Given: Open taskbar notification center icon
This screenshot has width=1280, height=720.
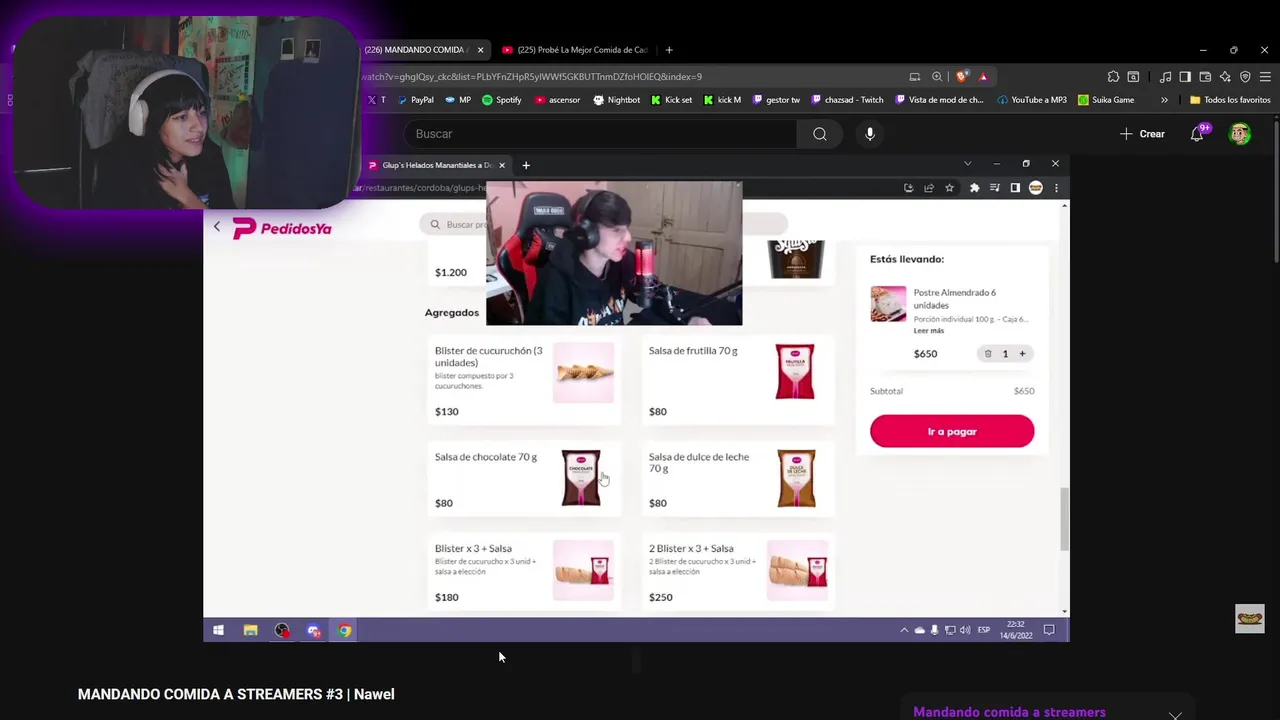Looking at the screenshot, I should [1049, 630].
